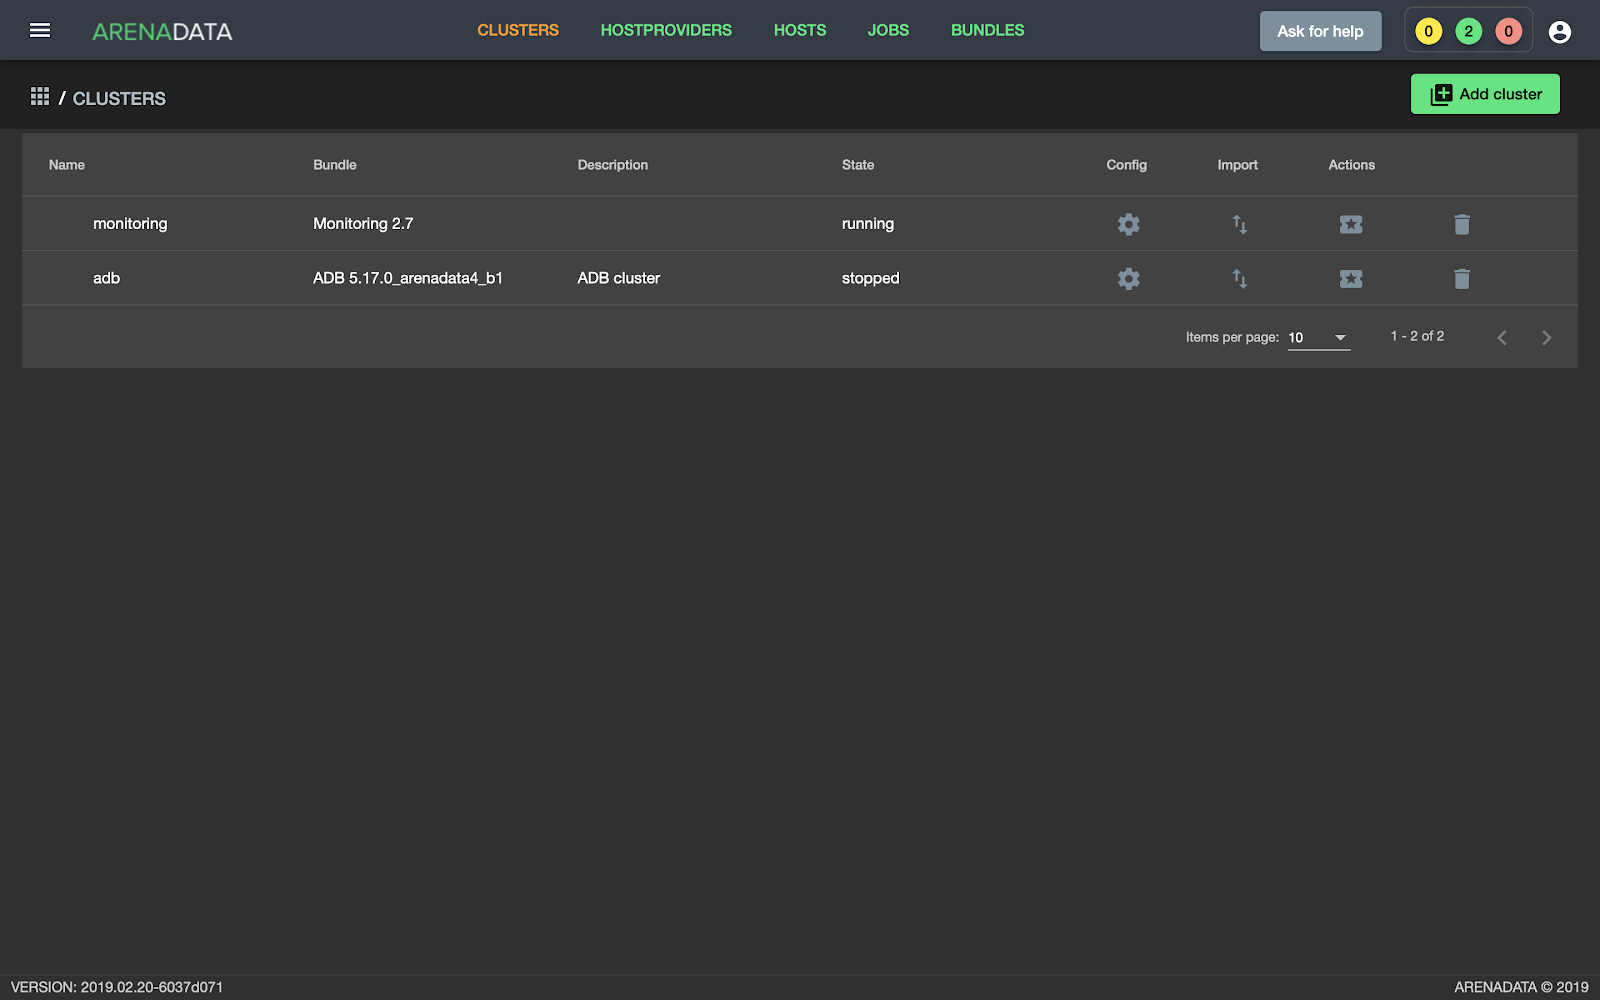Image resolution: width=1600 pixels, height=1000 pixels.
Task: Open the user account profile icon
Action: point(1559,32)
